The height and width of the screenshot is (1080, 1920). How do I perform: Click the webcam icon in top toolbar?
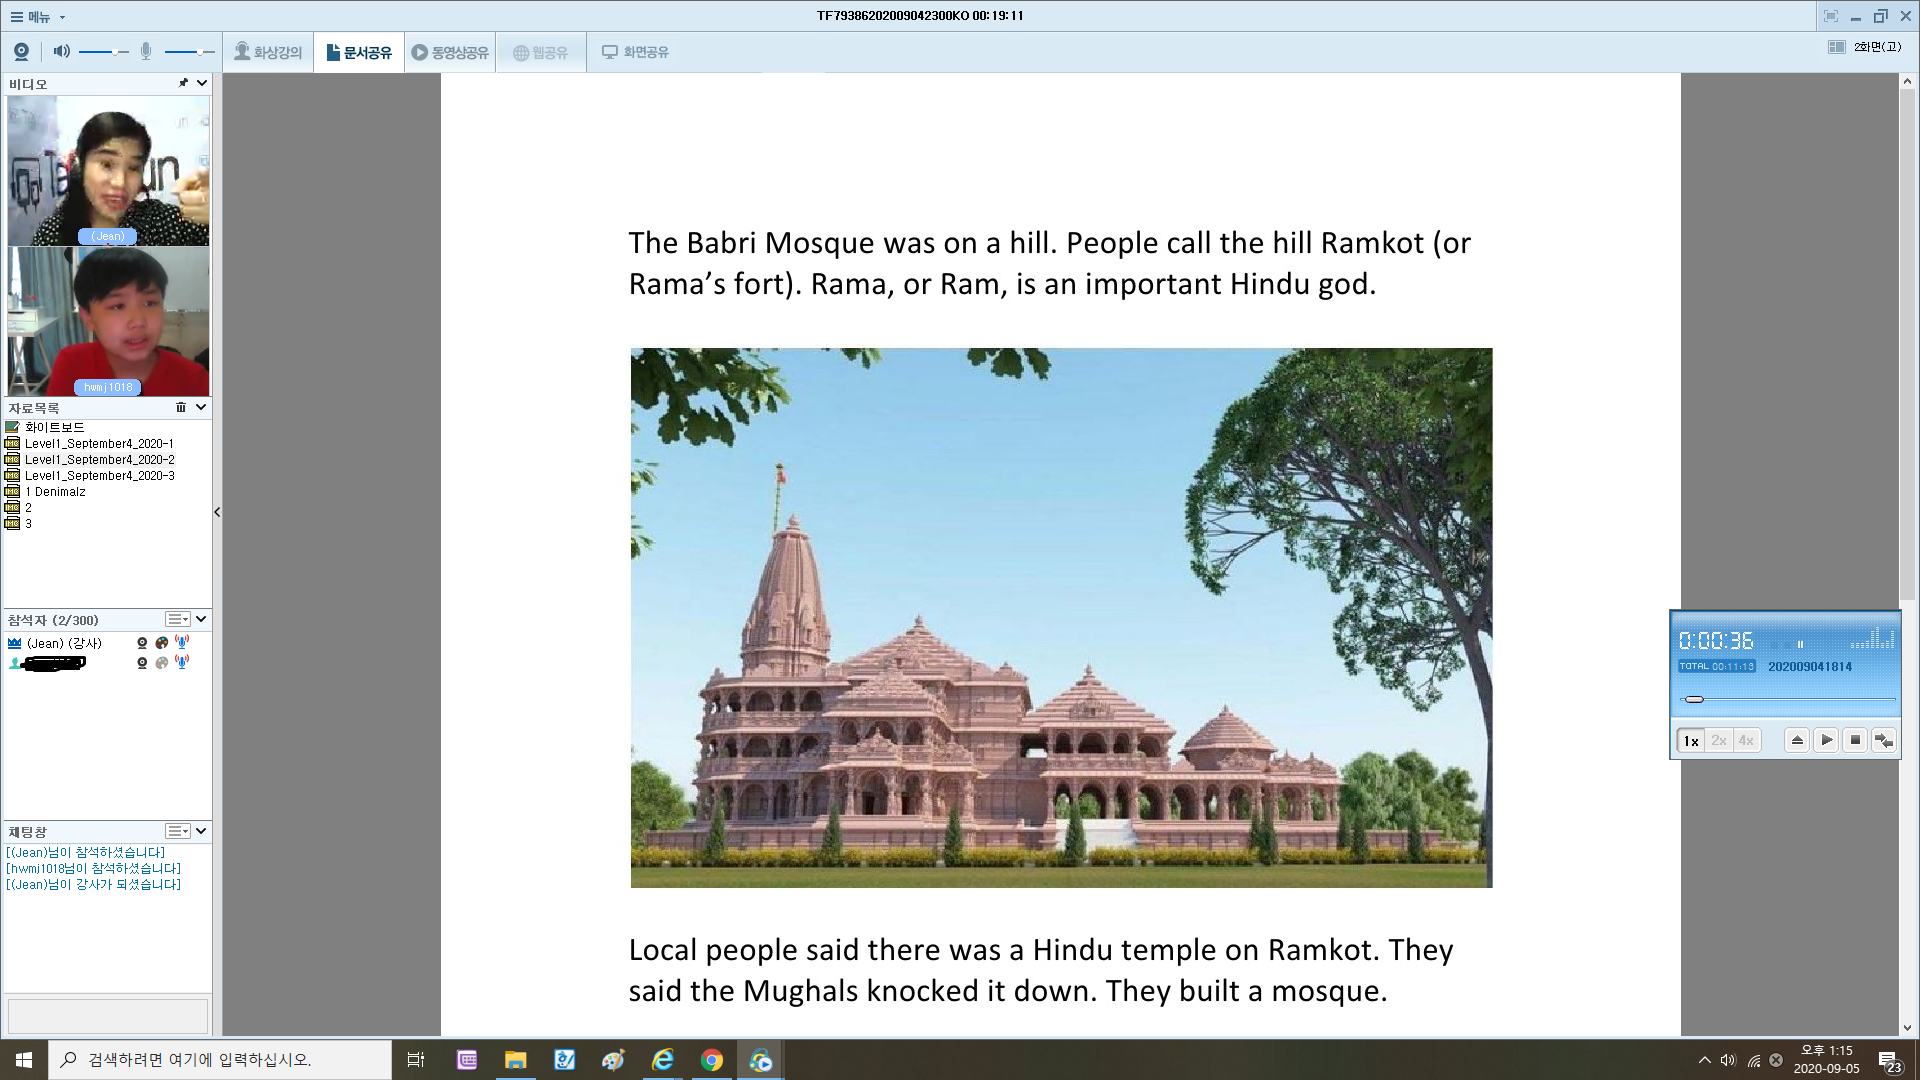click(x=21, y=51)
